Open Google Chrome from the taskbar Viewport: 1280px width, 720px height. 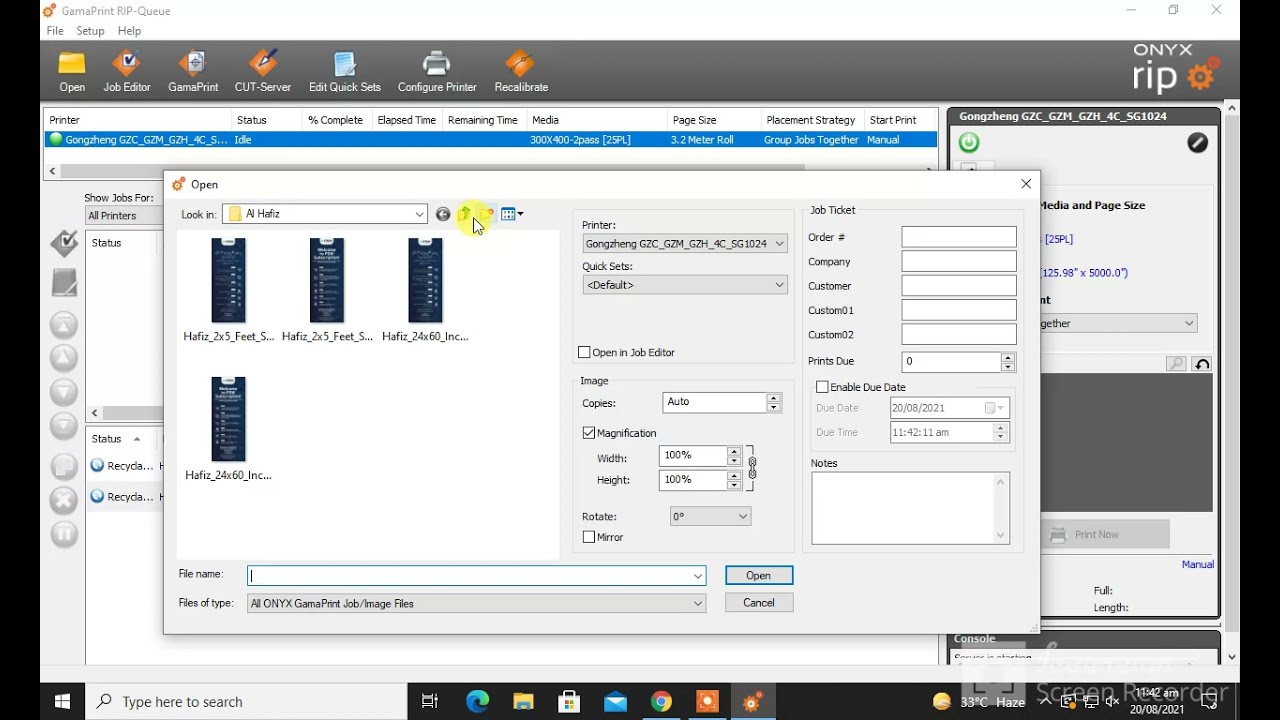point(661,702)
